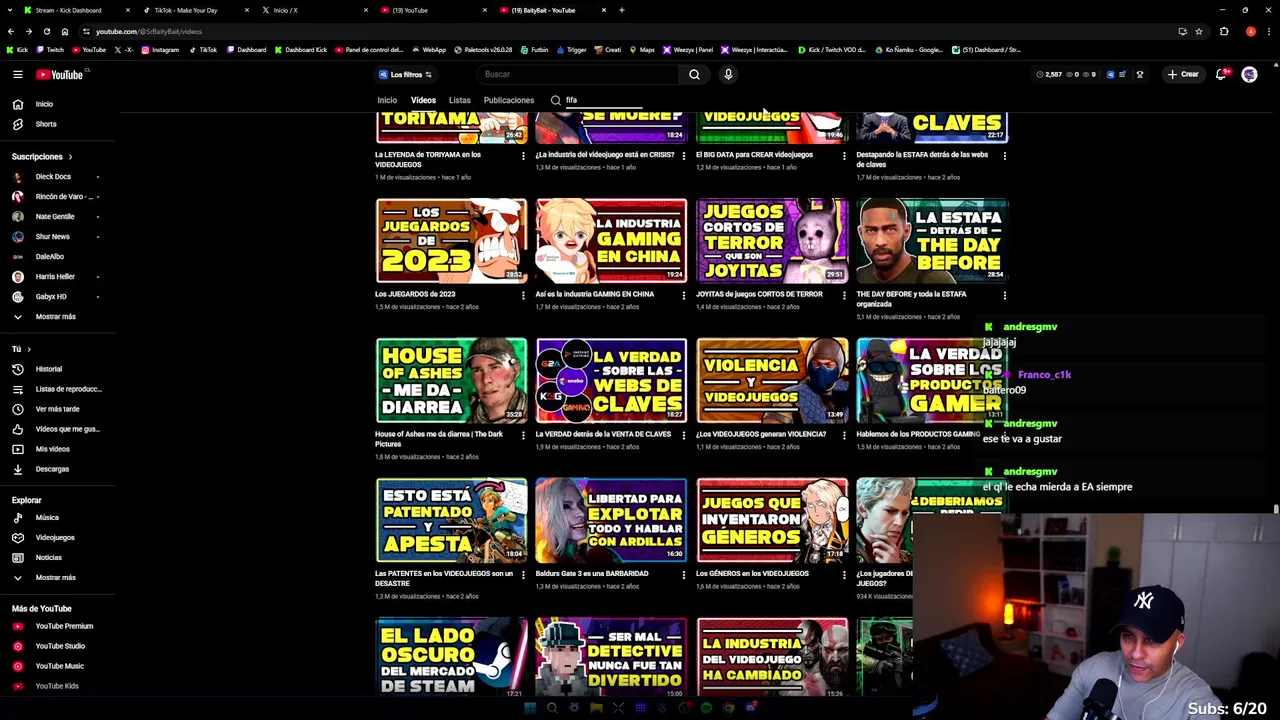
Task: Open the account avatar menu
Action: 1249,74
